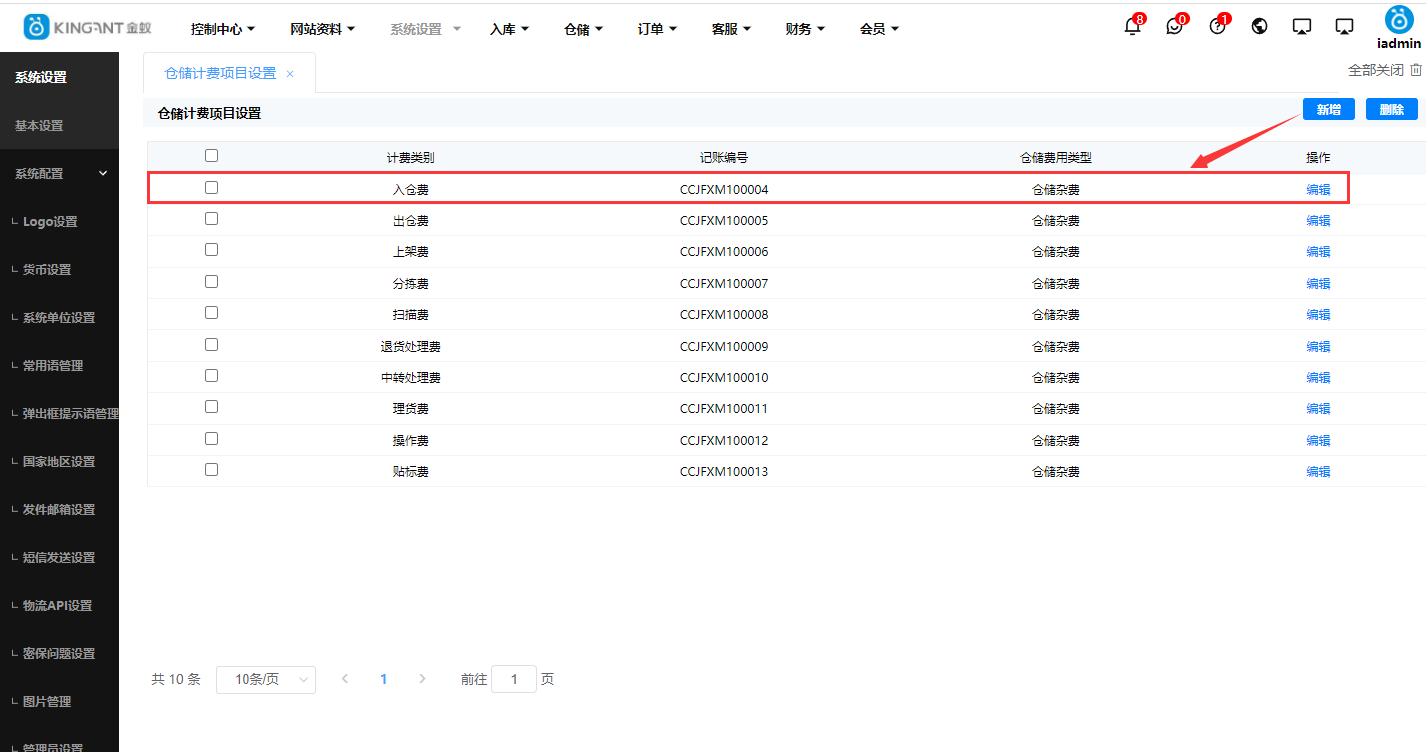Viewport: 1426px width, 752px height.
Task: Click the help icon with red badge
Action: [1217, 26]
